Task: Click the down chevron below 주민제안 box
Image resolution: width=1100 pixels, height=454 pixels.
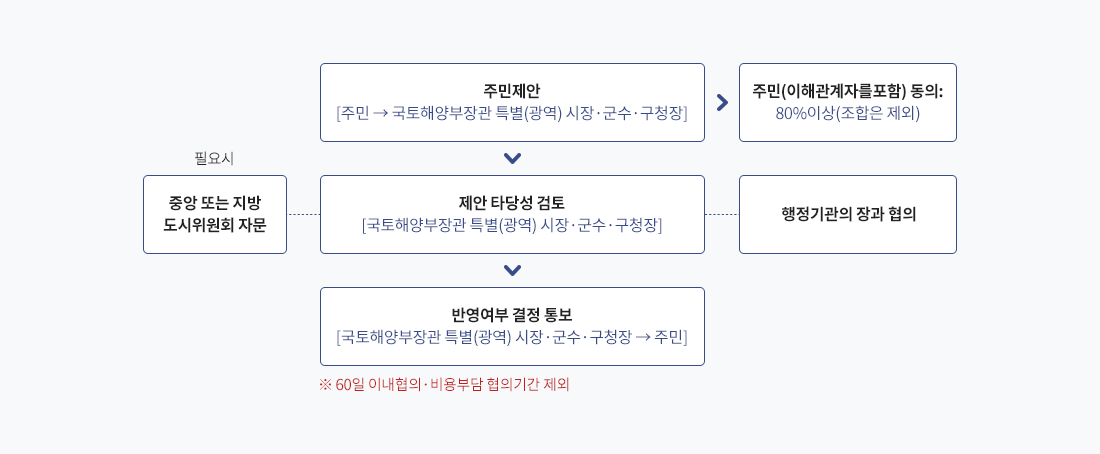Action: point(512,159)
